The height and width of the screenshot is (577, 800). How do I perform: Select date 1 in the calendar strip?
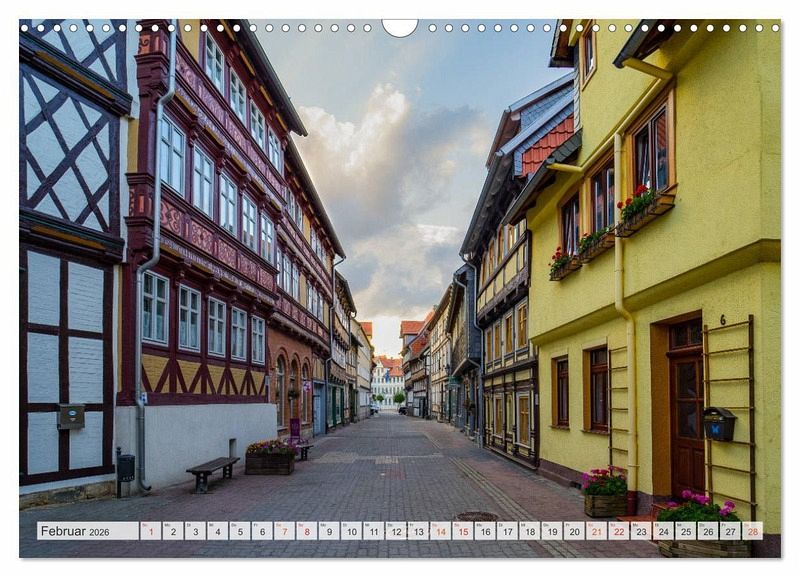(151, 531)
